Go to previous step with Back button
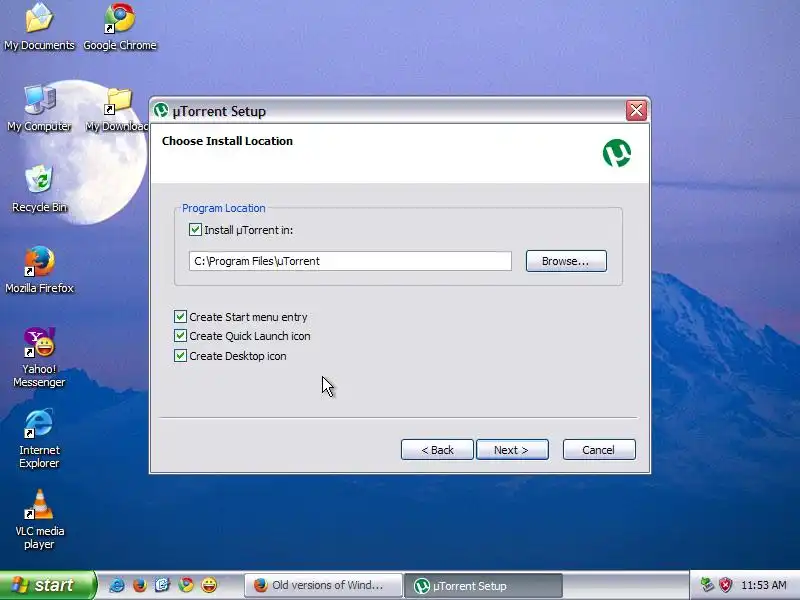800x600 pixels. [437, 449]
